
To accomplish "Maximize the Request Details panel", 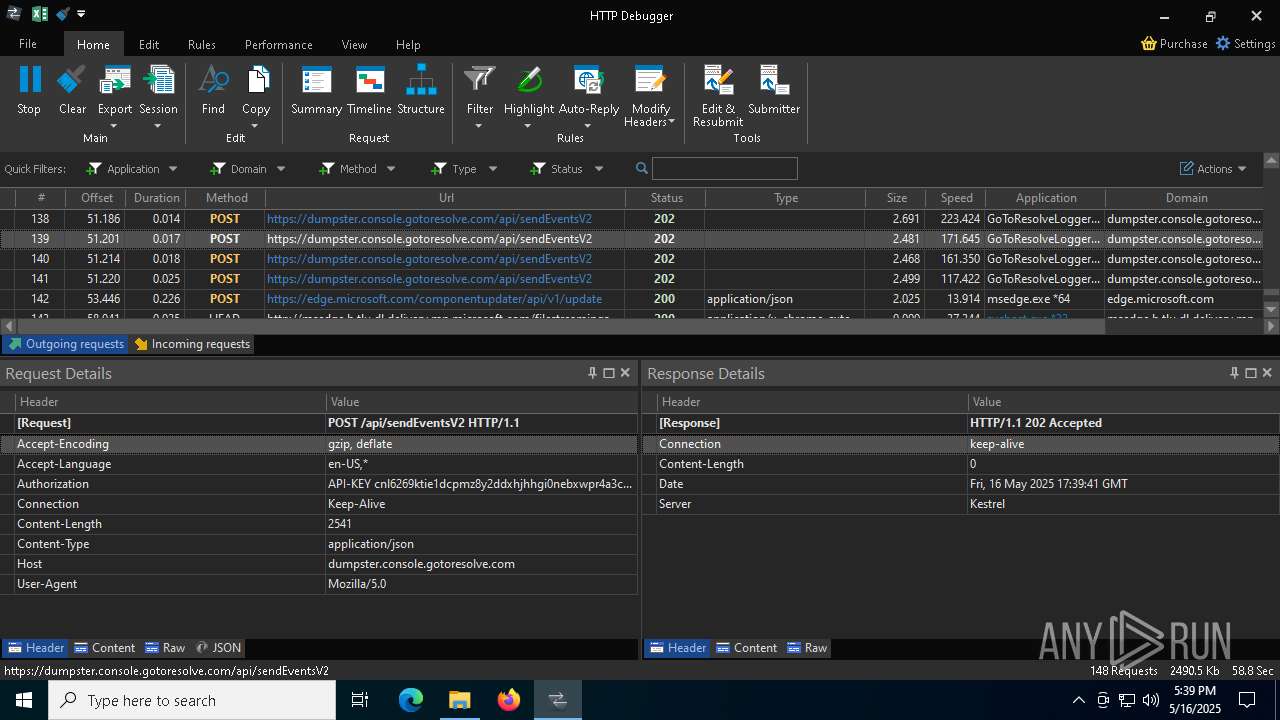I will (608, 373).
